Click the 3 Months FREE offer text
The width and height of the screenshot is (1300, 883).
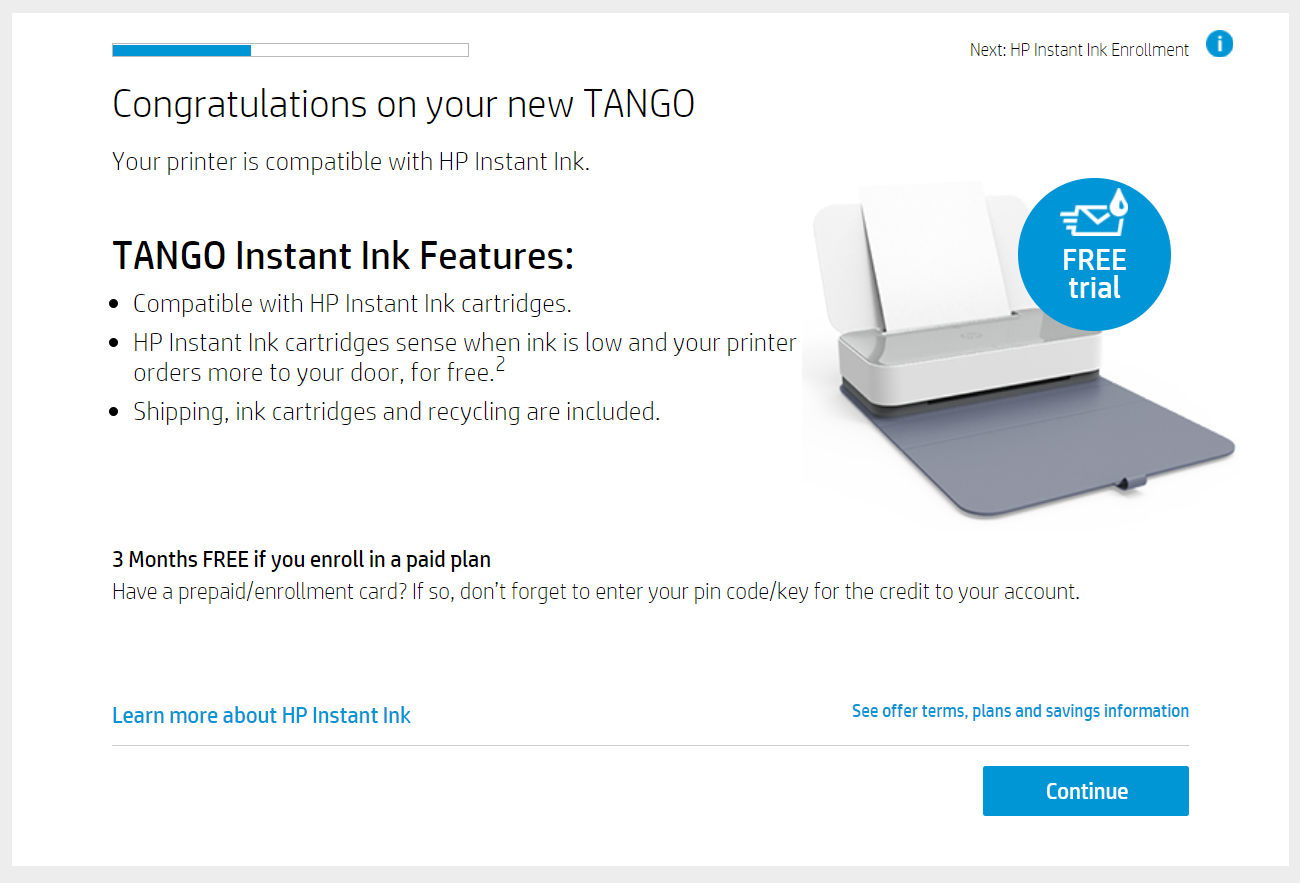point(301,560)
